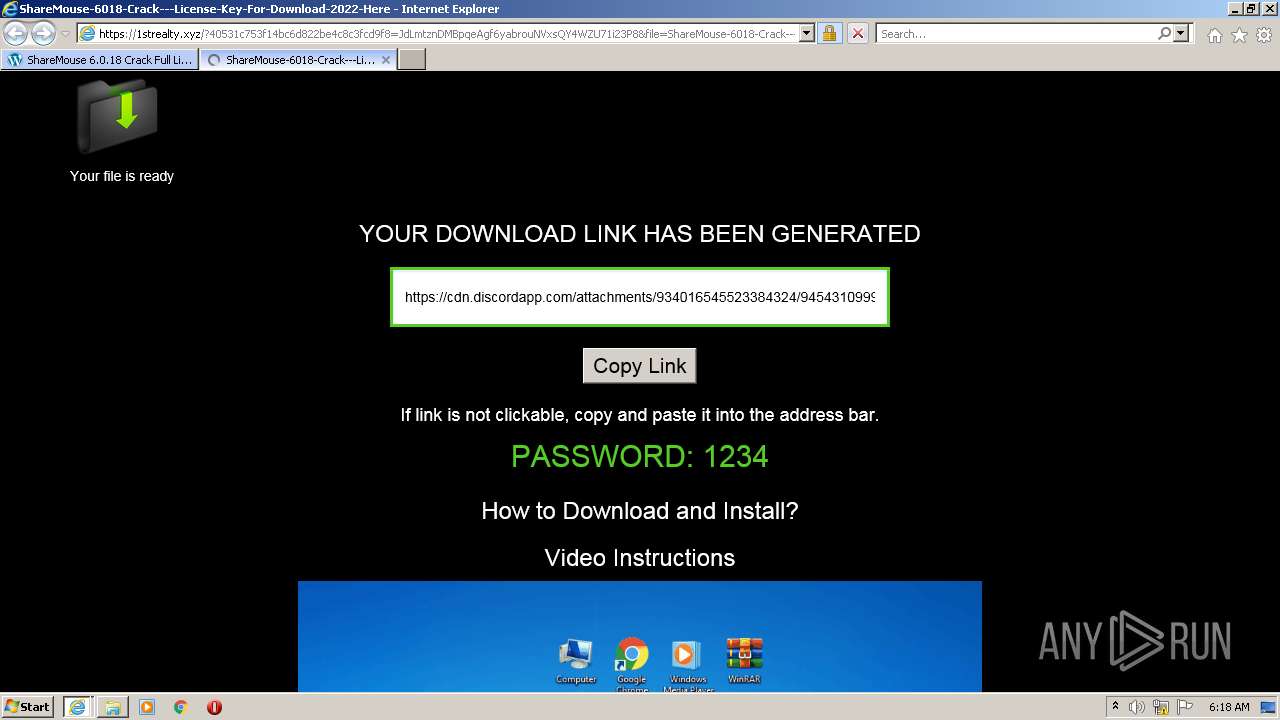
Task: Select the ShareMouse-6018-Crack---Li... tab
Action: tap(298, 60)
